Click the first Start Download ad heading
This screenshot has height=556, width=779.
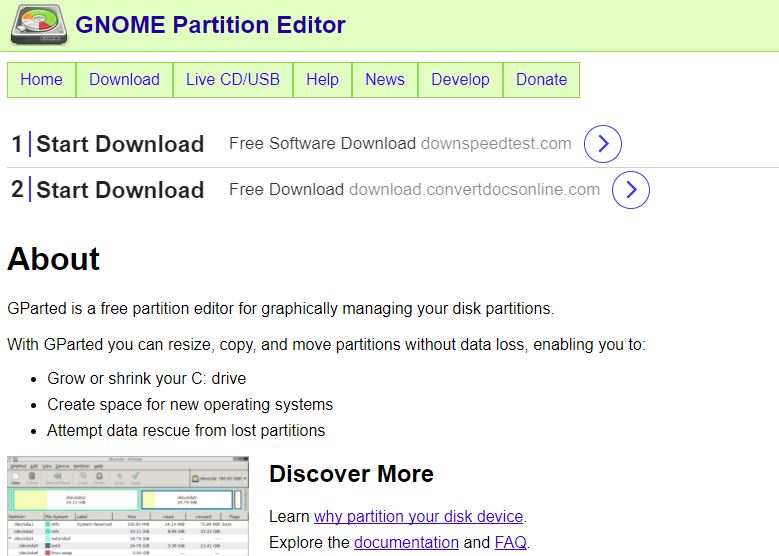(120, 144)
